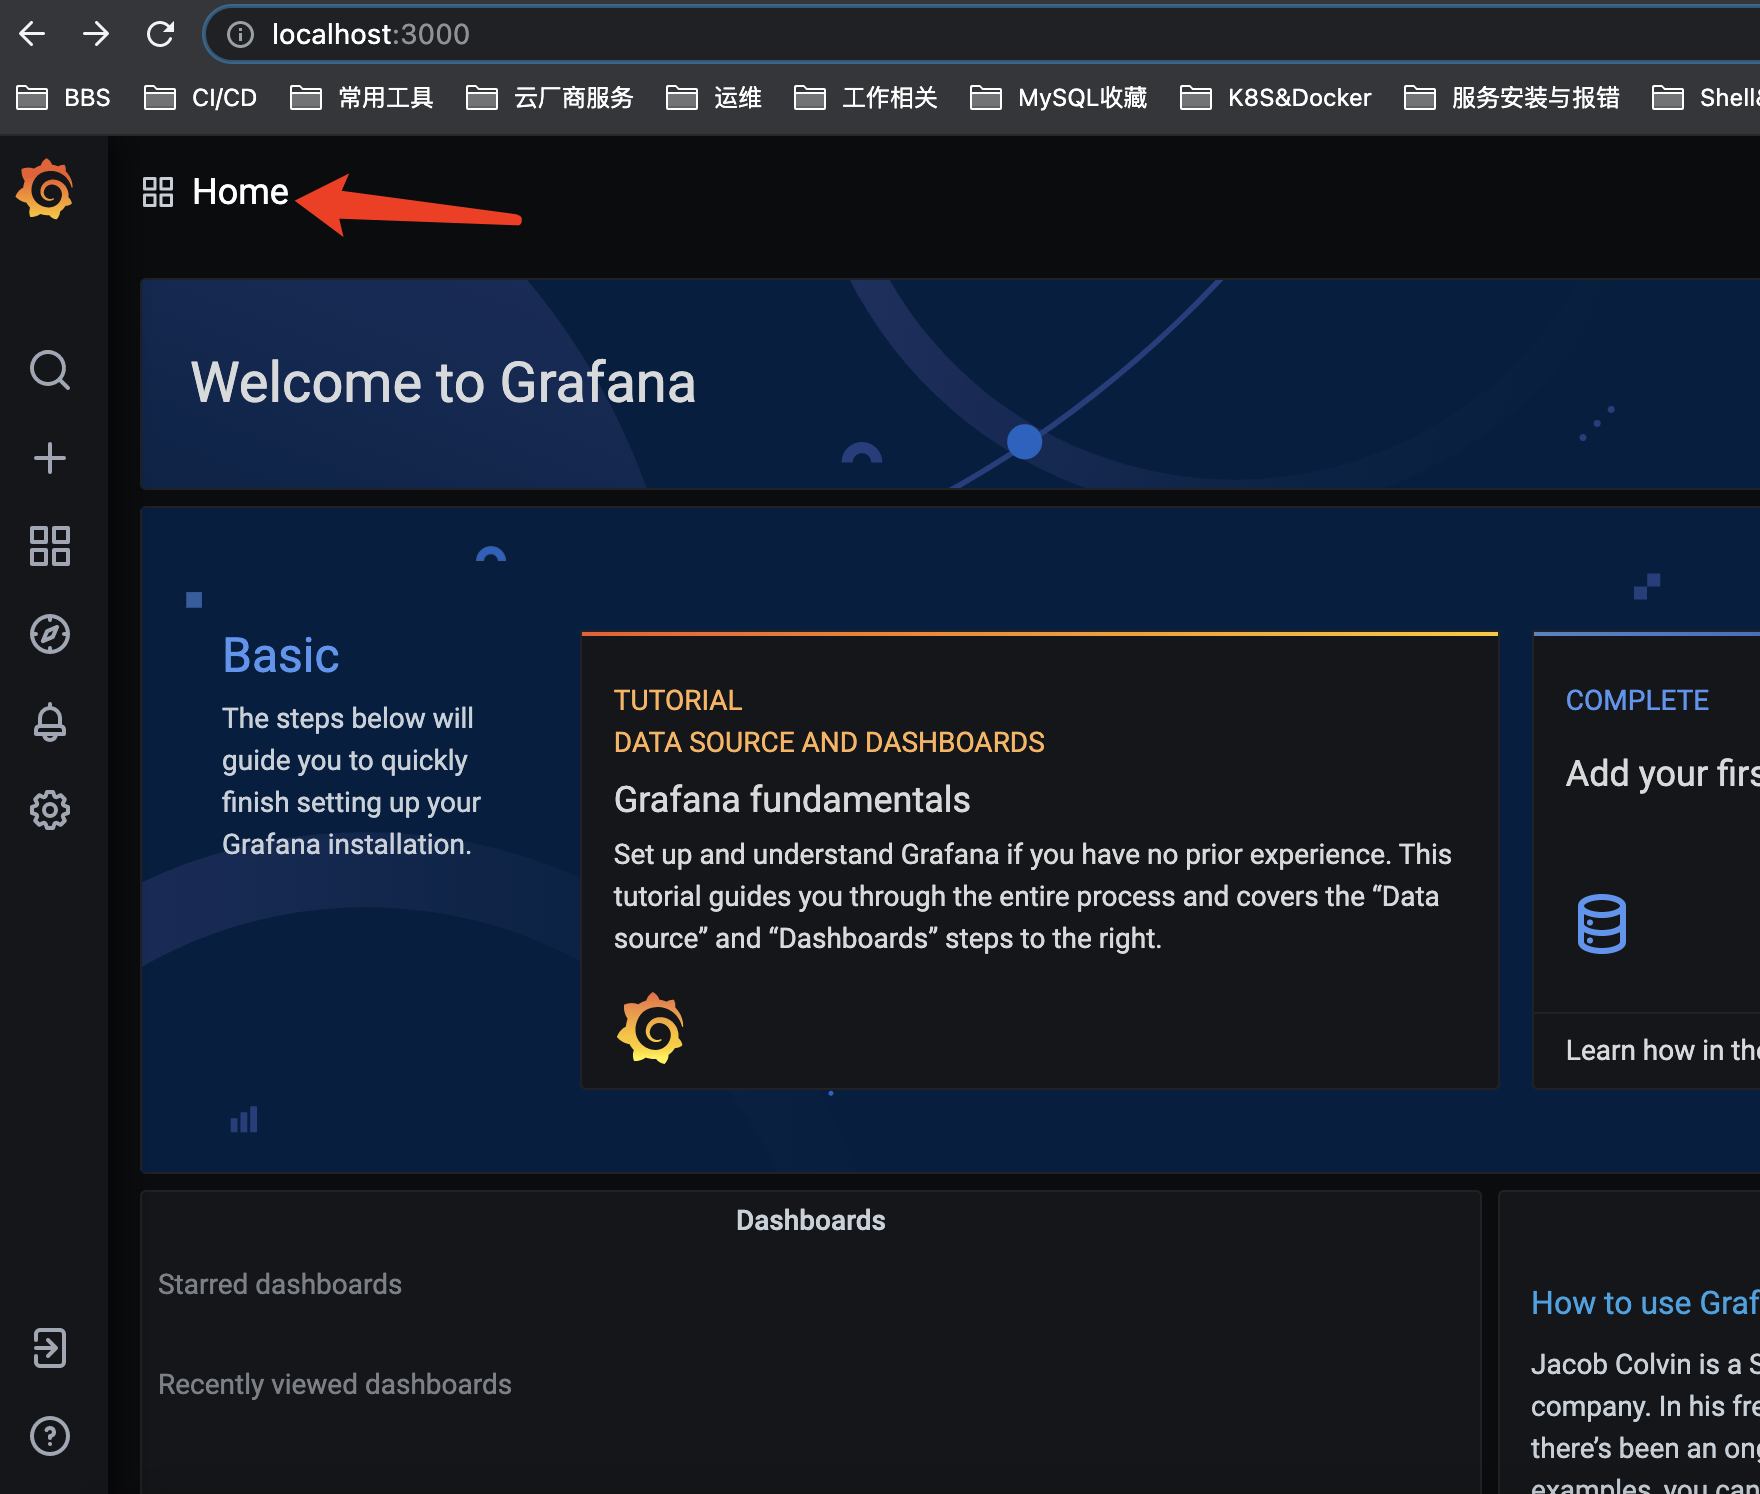
Task: Open the 常用工具 bookmarks folder
Action: coord(362,97)
